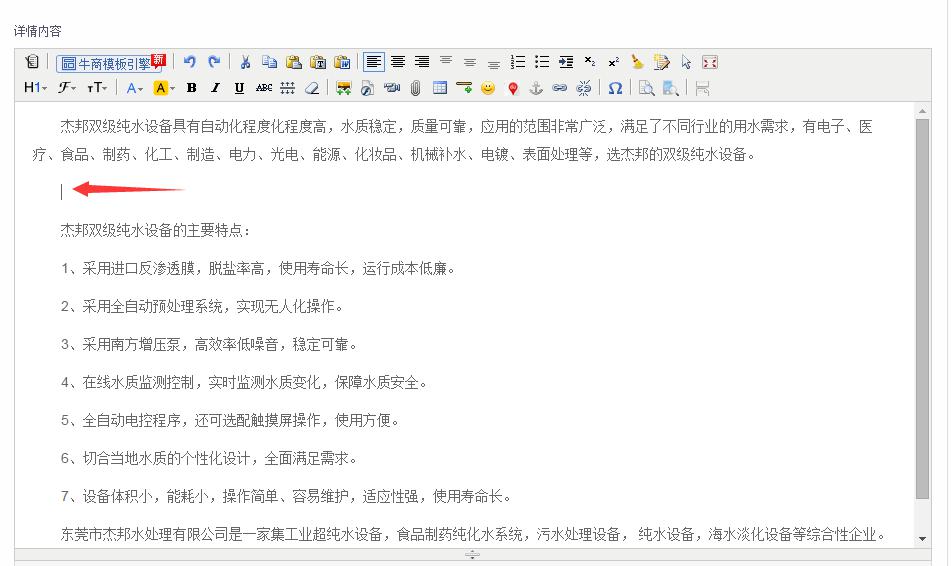Open the font size dropdown
This screenshot has width=952, height=566.
(x=97, y=88)
